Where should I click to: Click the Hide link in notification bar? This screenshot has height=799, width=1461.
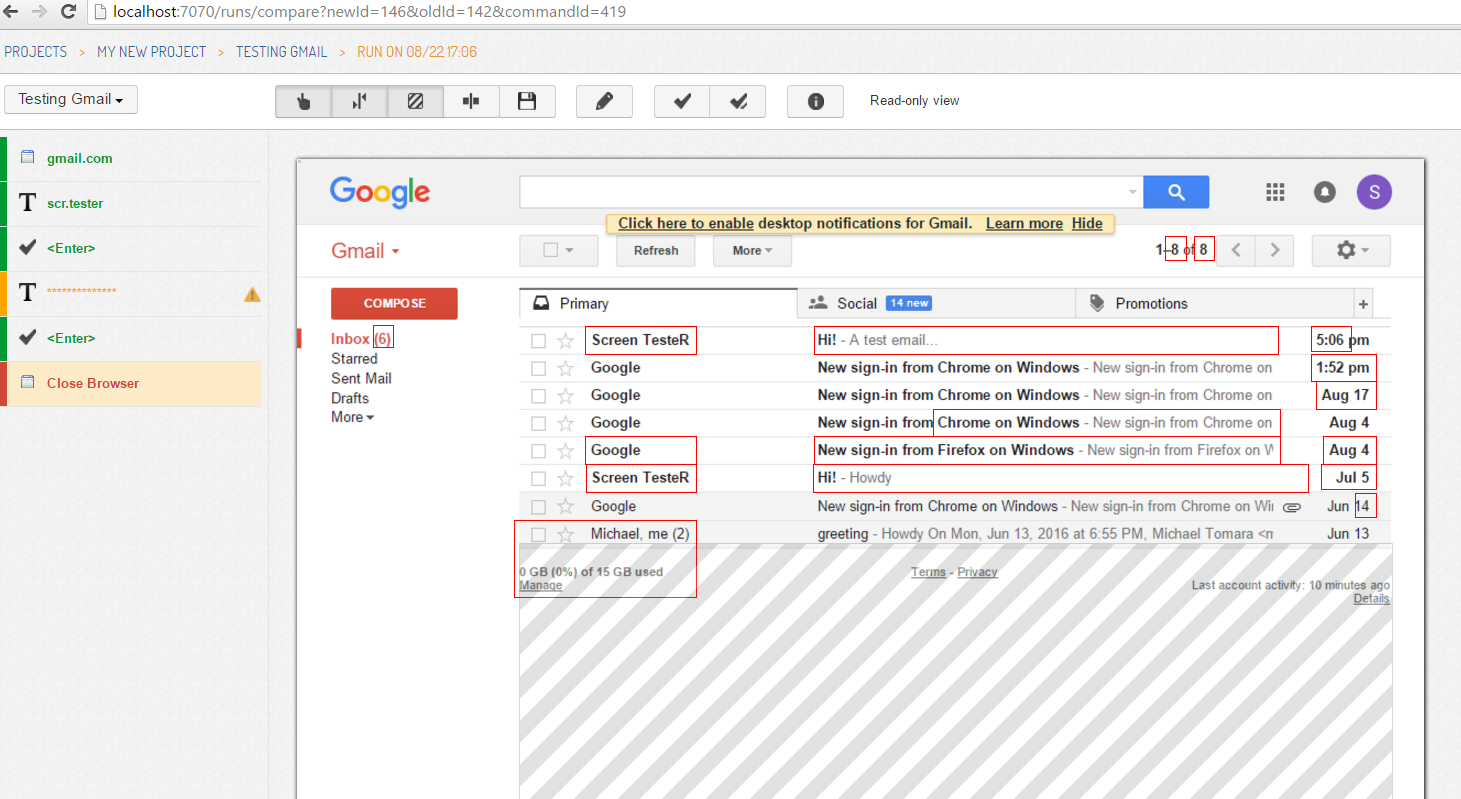(x=1087, y=223)
